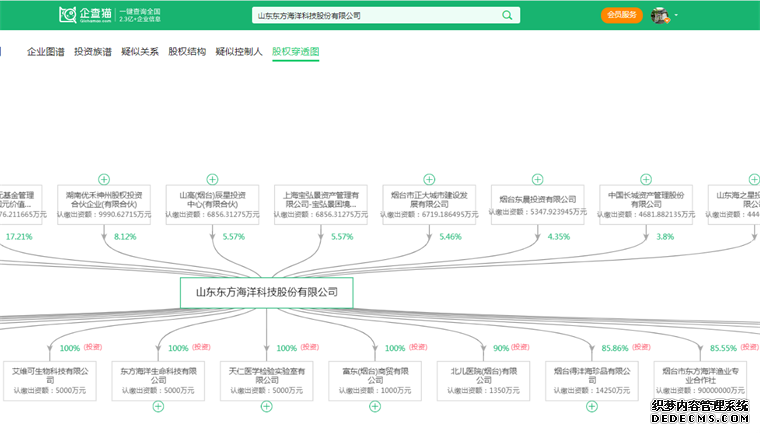Switch to 企业图谱 tab

(x=46, y=52)
